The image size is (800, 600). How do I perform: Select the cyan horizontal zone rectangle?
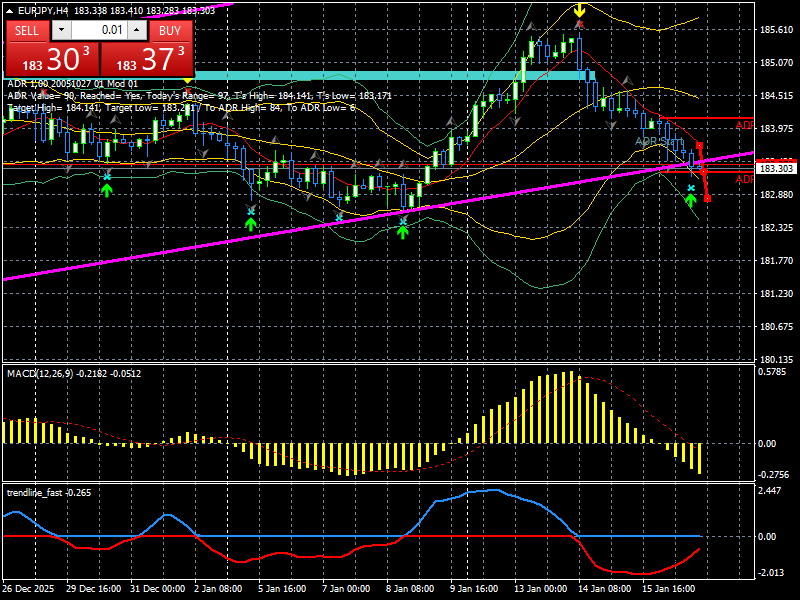pos(393,76)
